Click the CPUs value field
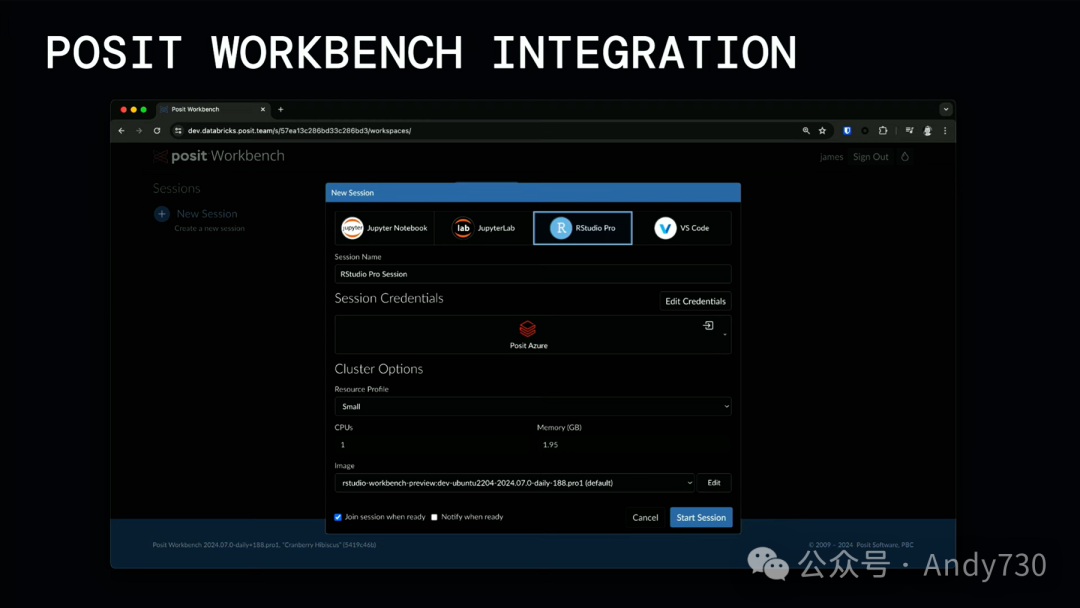 pos(433,445)
